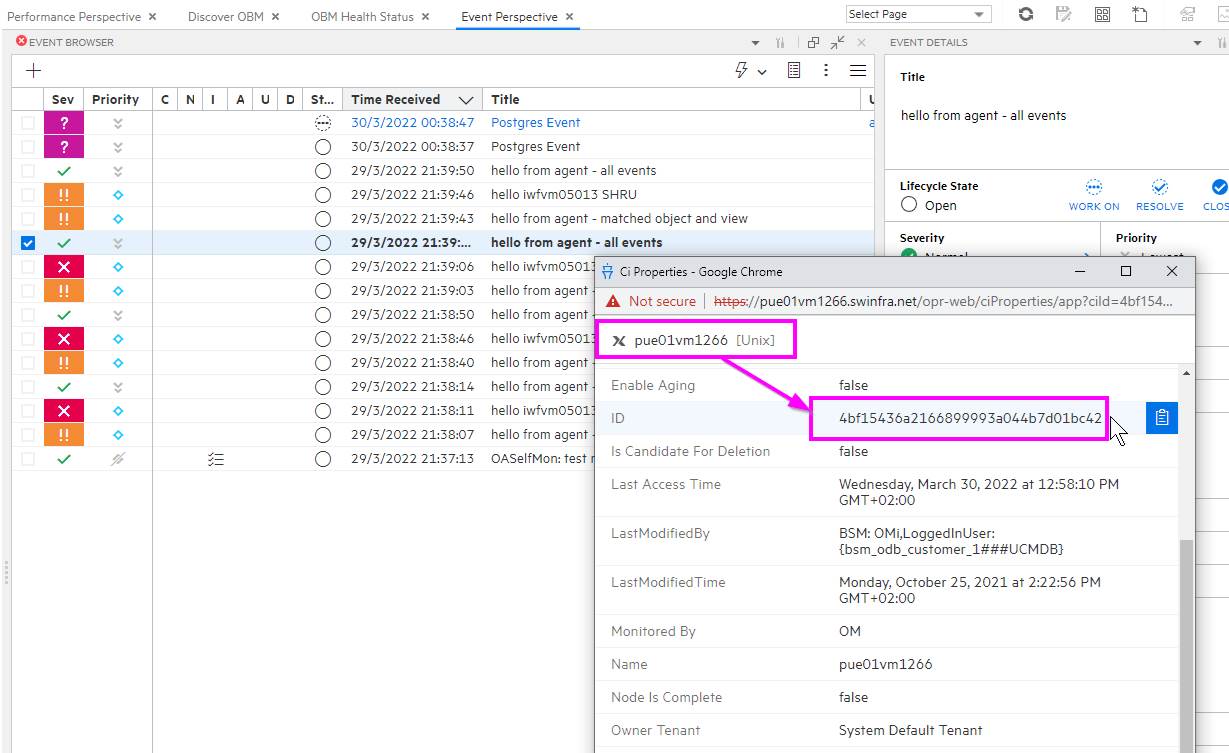Click the priority icon of the OASelfMon row

(118, 459)
